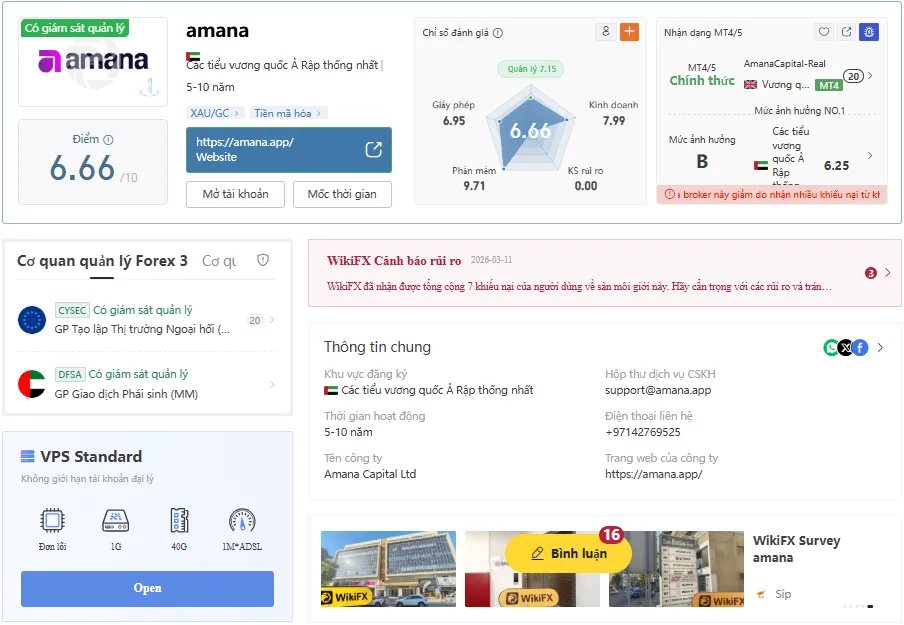
Task: Click the phone number +97142769525
Action: [643, 432]
